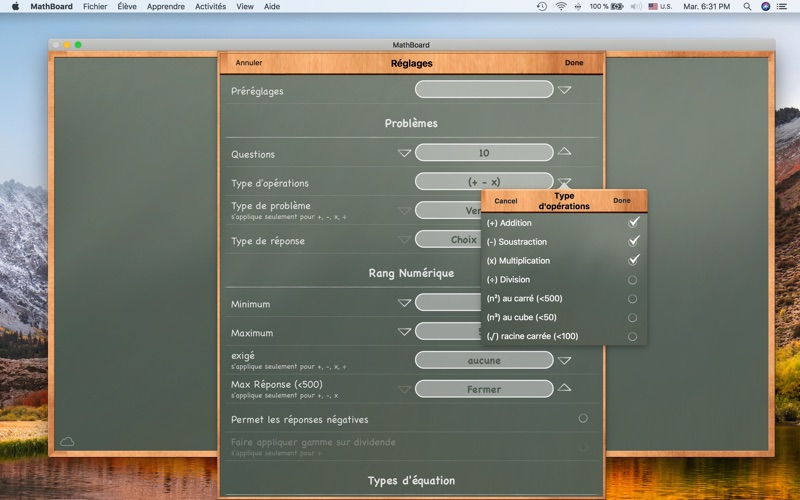Uncheck (-) Soustraction option

coord(633,241)
